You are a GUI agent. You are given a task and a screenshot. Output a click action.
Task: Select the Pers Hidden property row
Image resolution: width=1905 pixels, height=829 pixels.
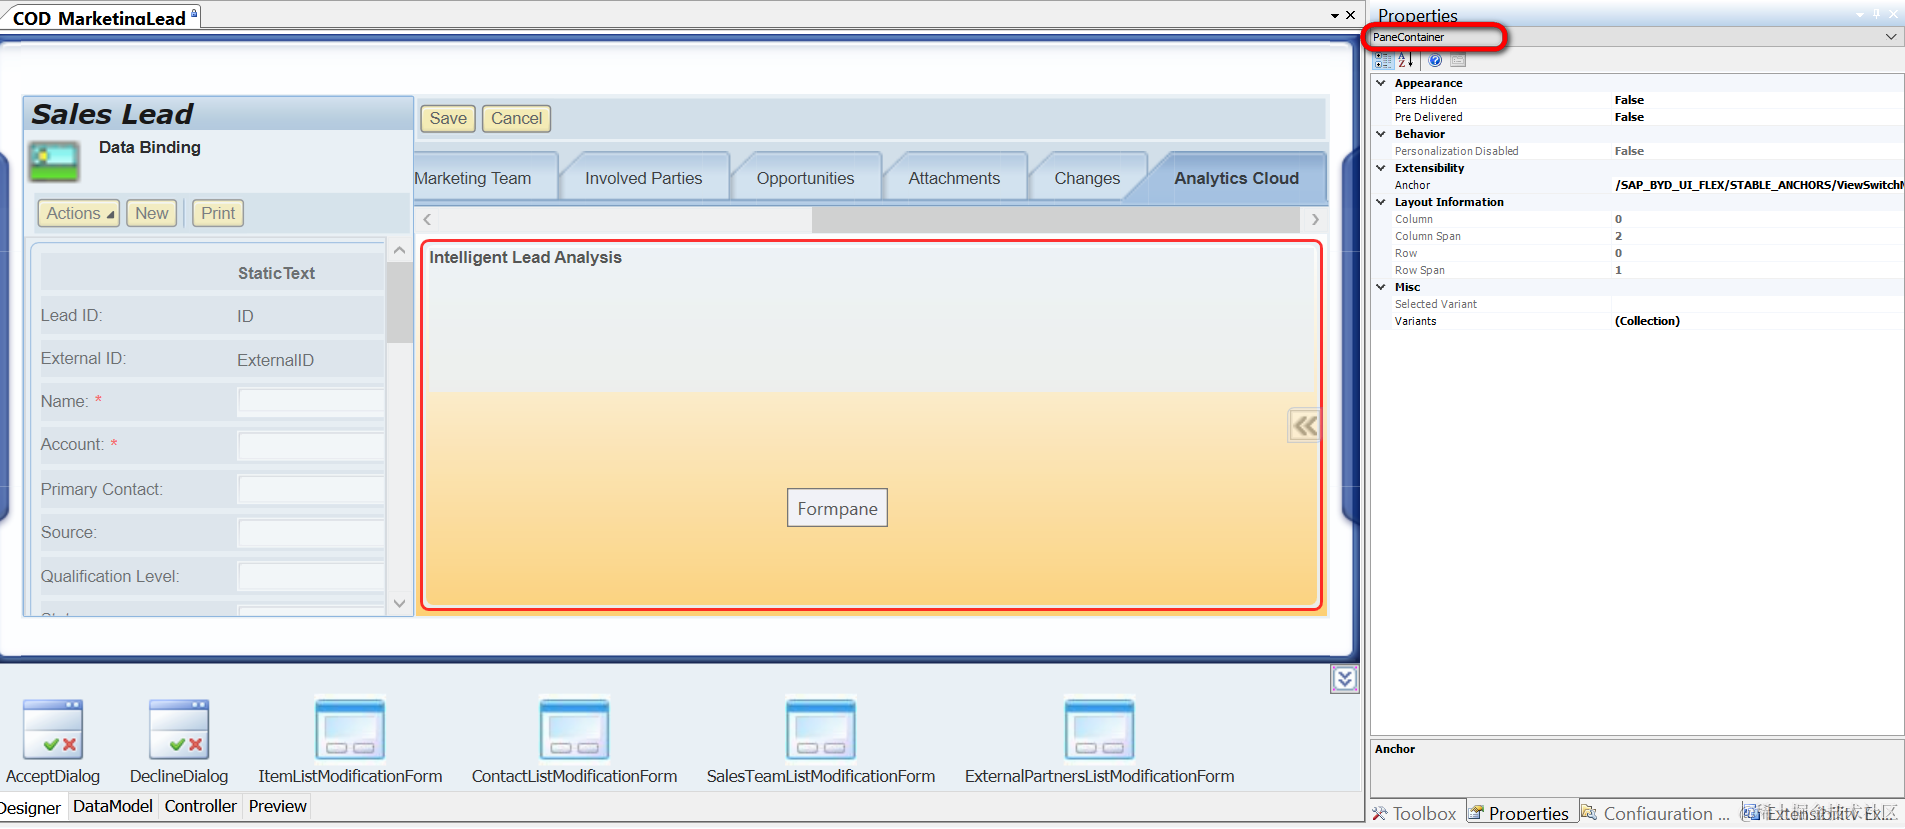coord(1638,100)
